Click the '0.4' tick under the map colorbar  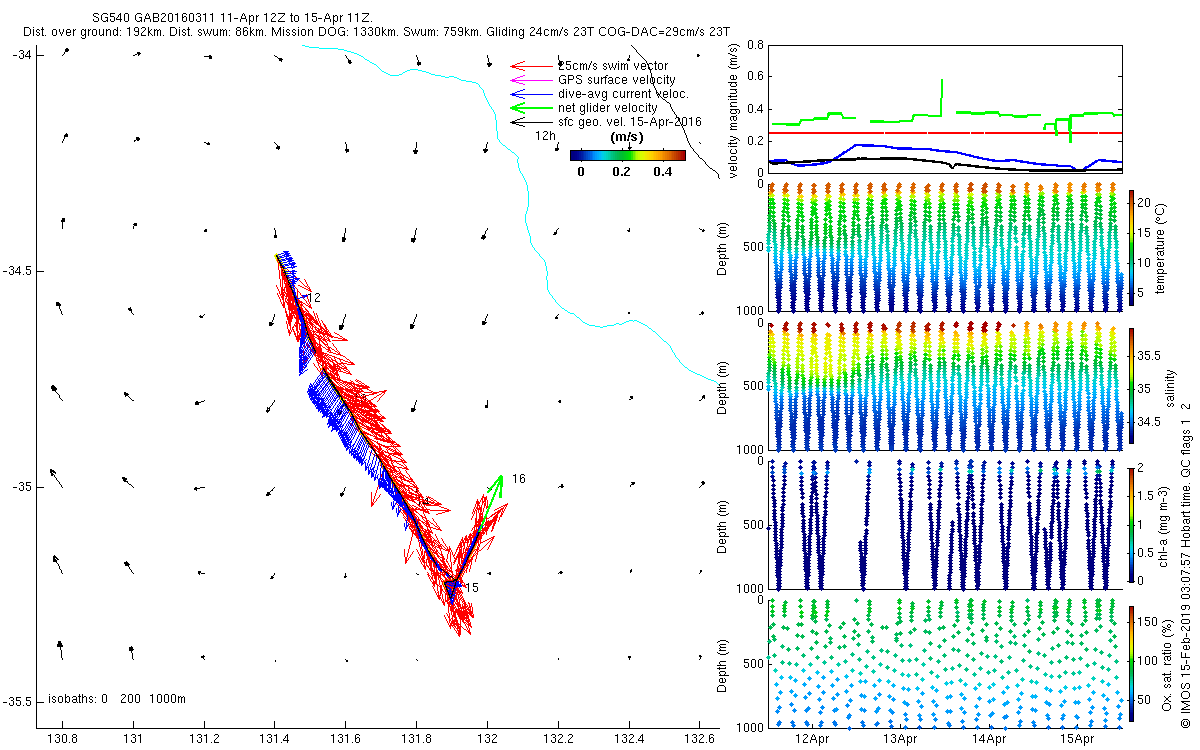coord(661,171)
